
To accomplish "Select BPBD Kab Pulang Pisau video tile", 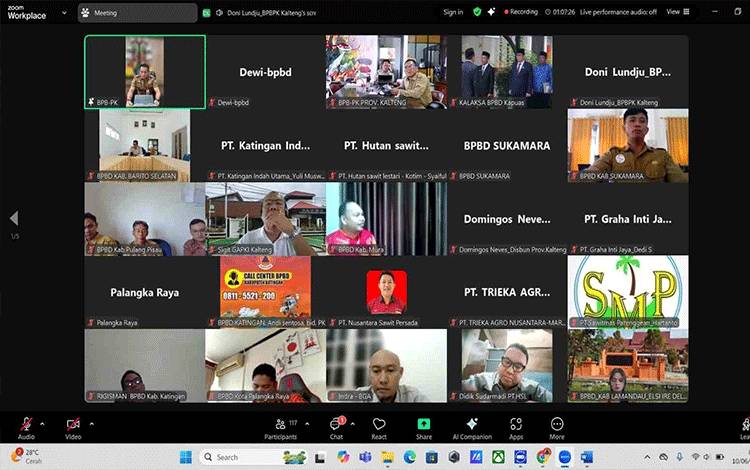I will [x=145, y=219].
